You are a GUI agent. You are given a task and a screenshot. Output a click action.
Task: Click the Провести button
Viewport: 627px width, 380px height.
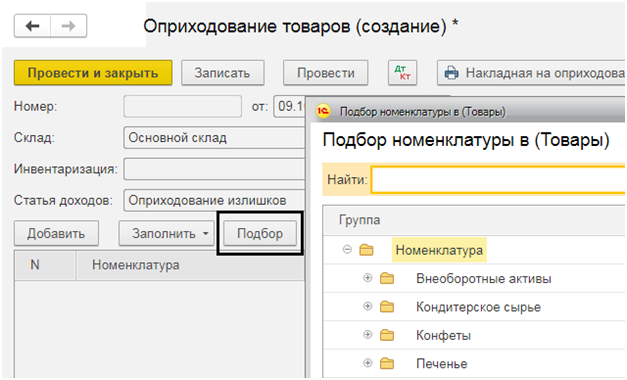point(325,73)
